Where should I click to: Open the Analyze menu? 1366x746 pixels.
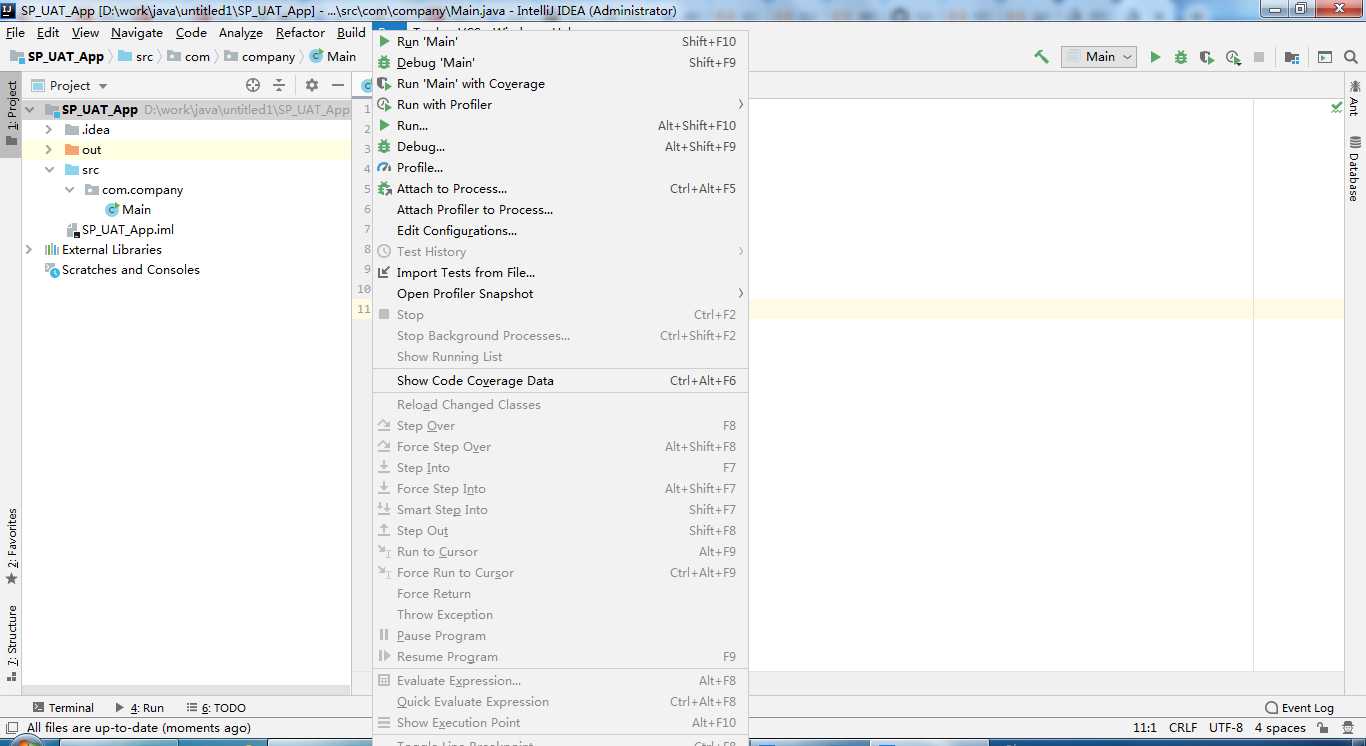pyautogui.click(x=241, y=32)
